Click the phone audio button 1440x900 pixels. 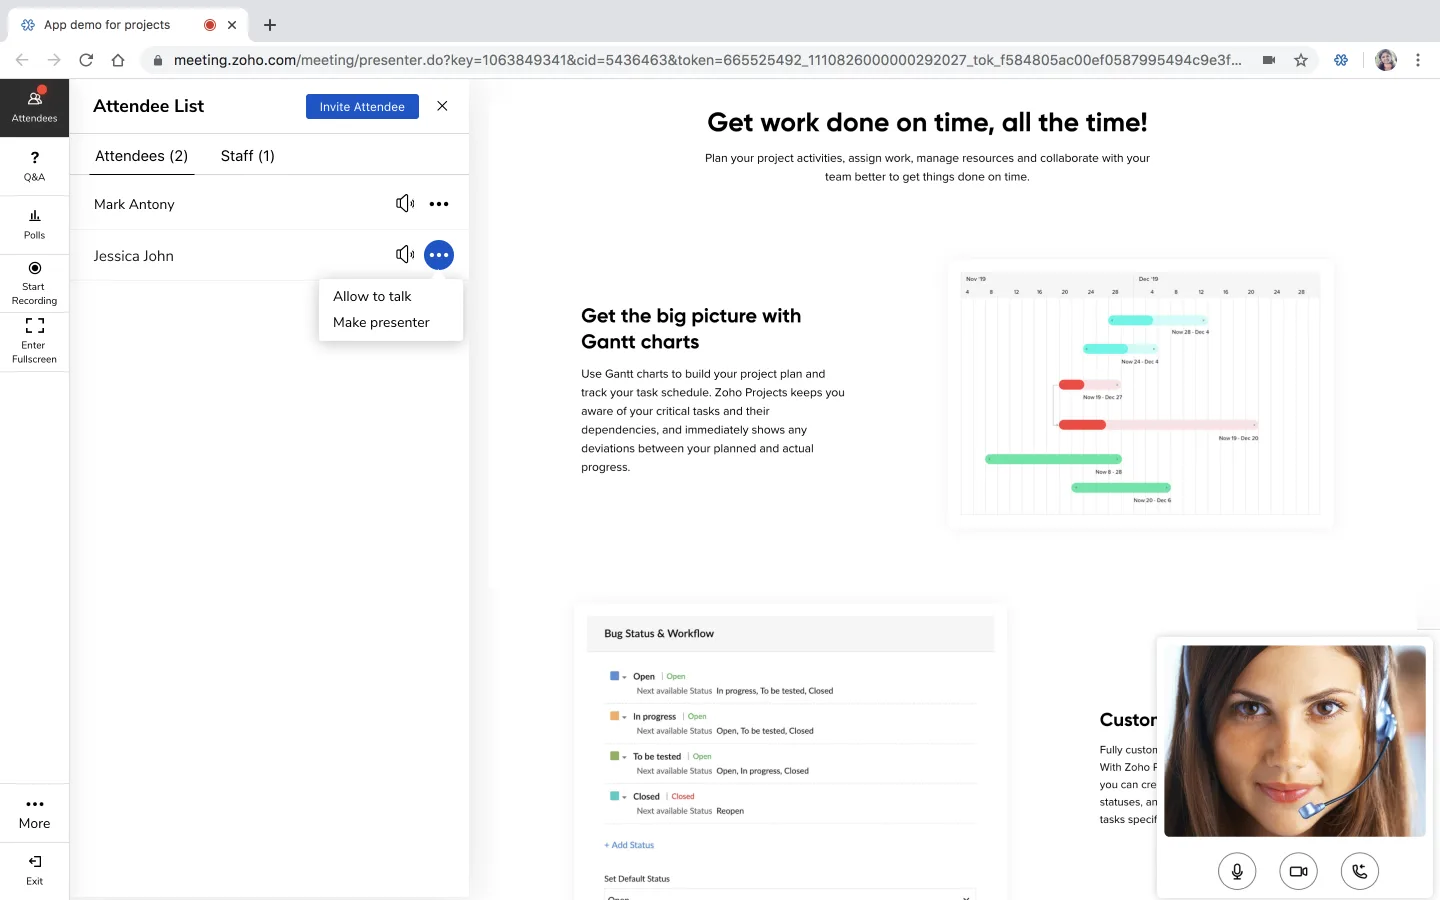tap(1360, 871)
